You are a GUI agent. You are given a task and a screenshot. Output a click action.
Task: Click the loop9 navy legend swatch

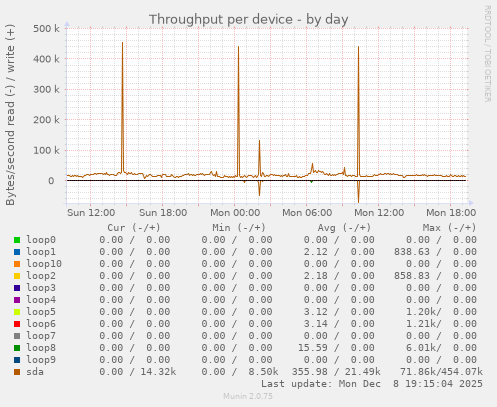[17, 360]
